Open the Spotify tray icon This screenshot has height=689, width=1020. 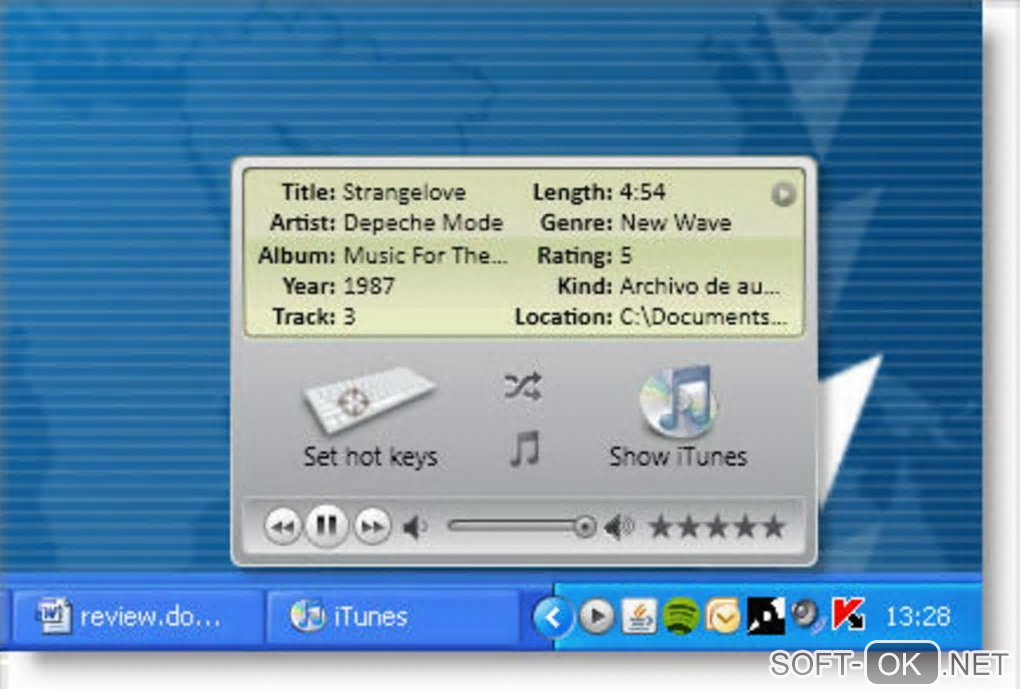coord(680,615)
